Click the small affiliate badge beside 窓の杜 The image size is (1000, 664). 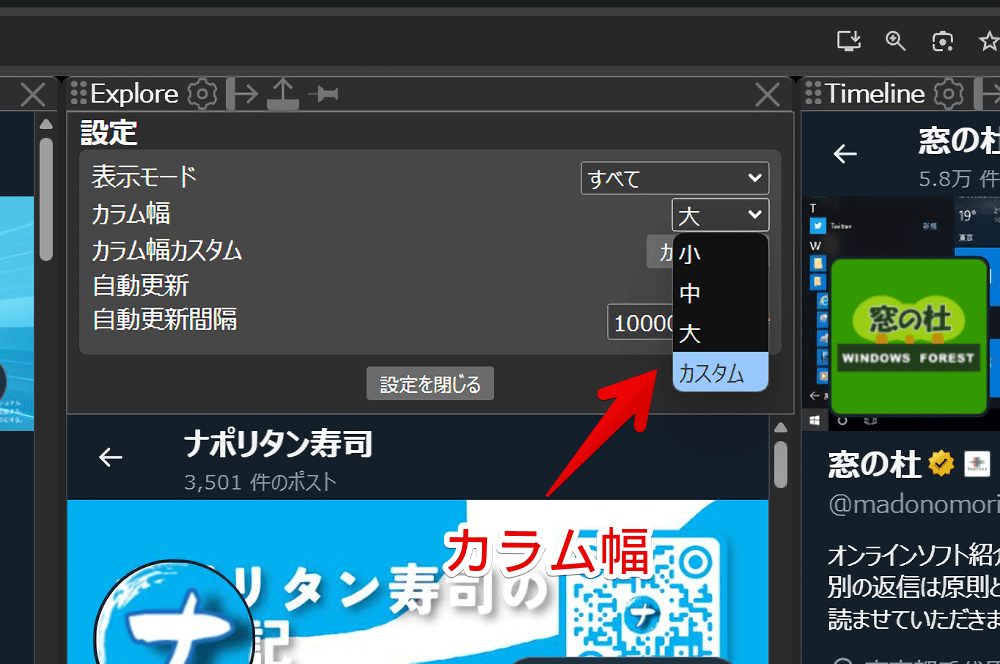pyautogui.click(x=977, y=464)
